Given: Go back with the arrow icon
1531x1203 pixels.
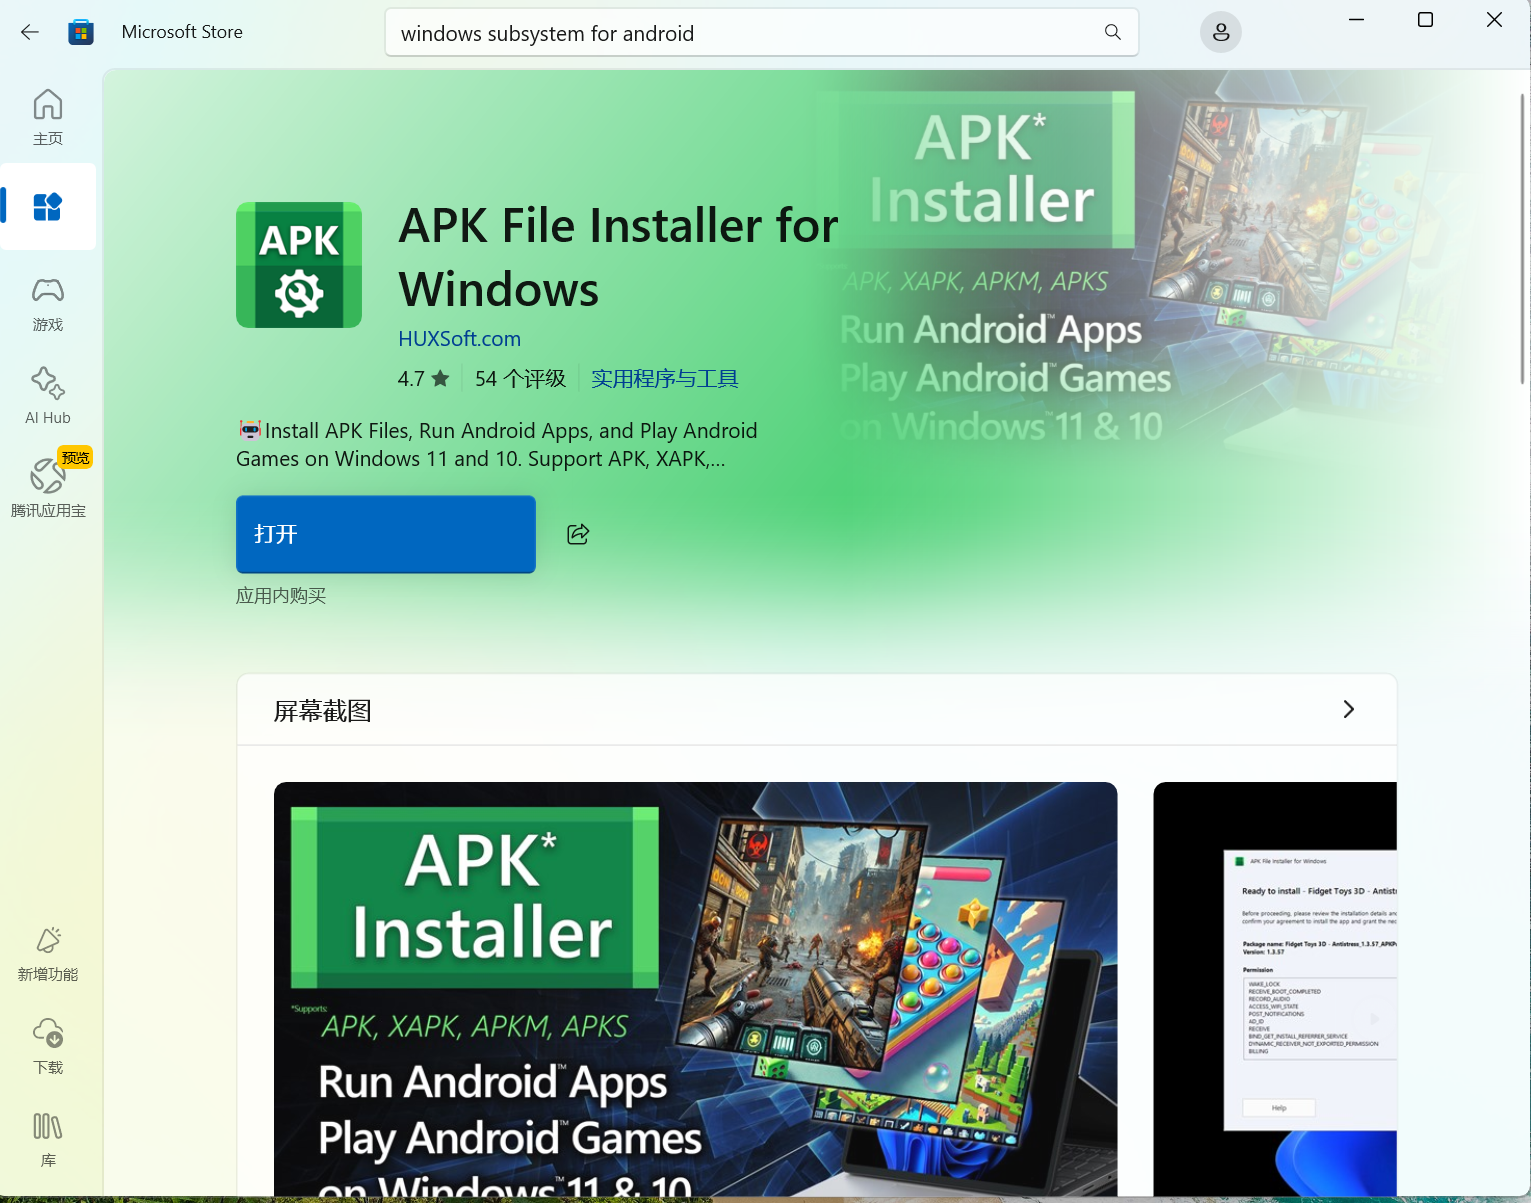Looking at the screenshot, I should click(x=30, y=32).
